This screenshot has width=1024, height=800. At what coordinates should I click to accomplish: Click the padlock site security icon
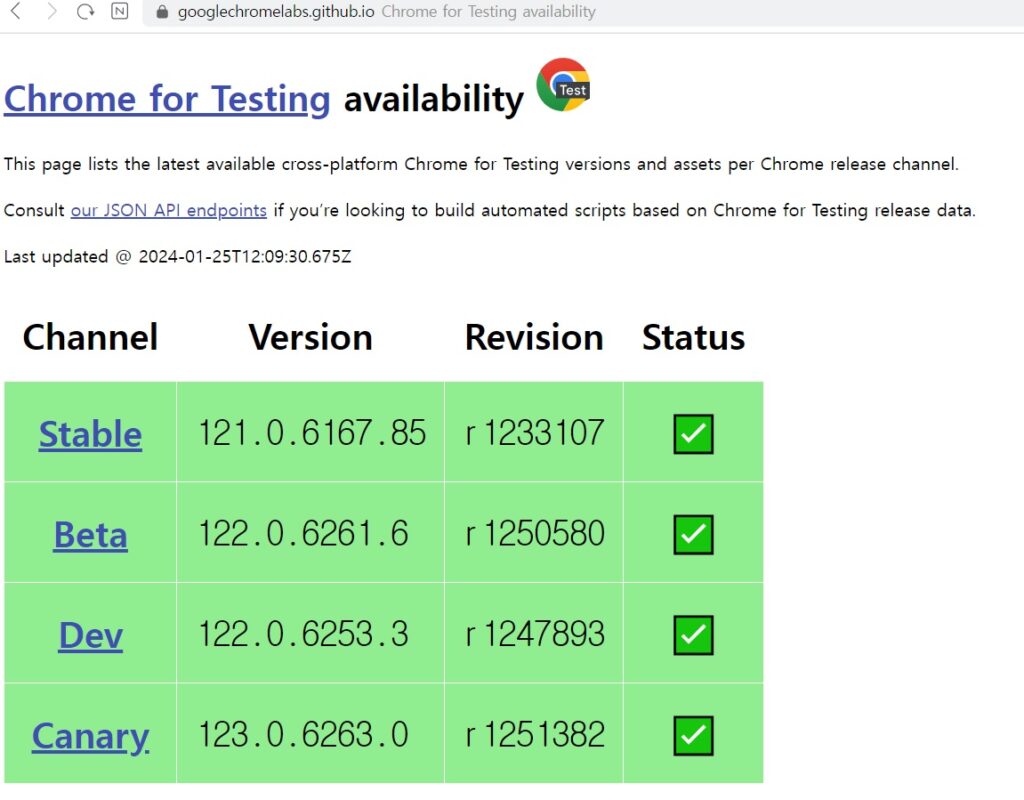pyautogui.click(x=163, y=12)
